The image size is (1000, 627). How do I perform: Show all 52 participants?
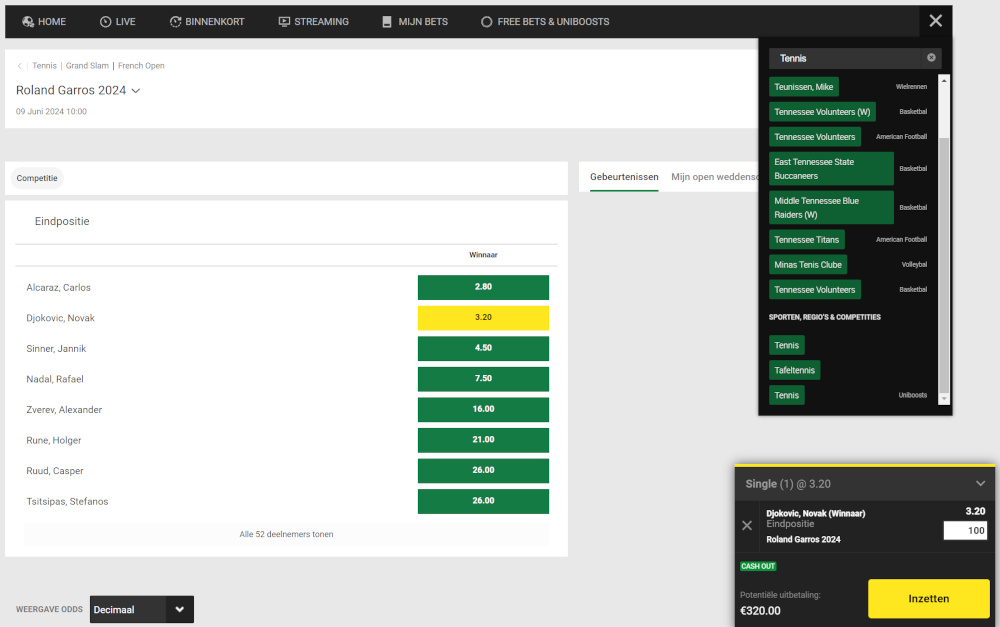286,535
